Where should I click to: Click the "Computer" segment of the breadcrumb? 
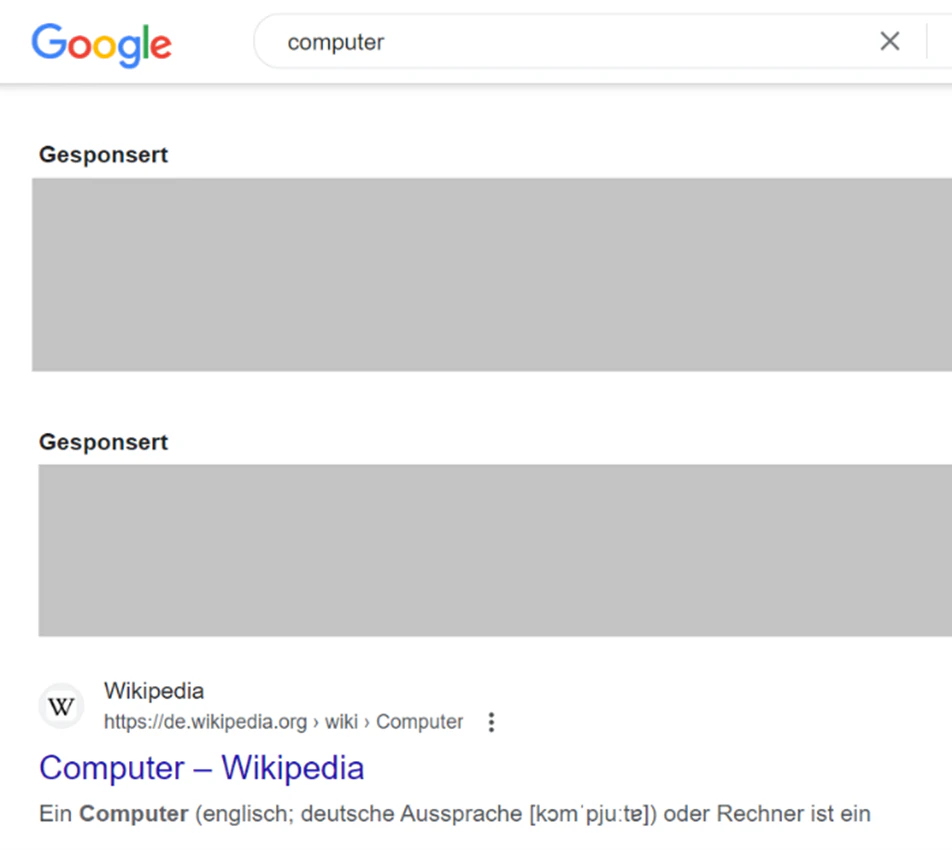(x=420, y=722)
